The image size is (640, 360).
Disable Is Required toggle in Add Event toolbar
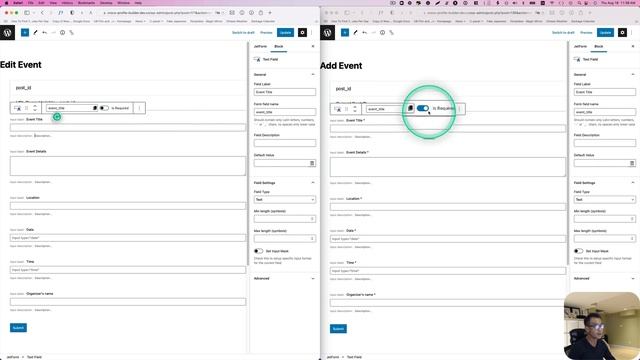coord(423,108)
